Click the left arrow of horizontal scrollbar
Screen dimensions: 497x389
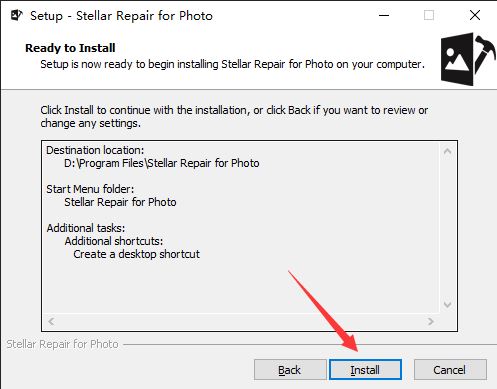[51, 321]
